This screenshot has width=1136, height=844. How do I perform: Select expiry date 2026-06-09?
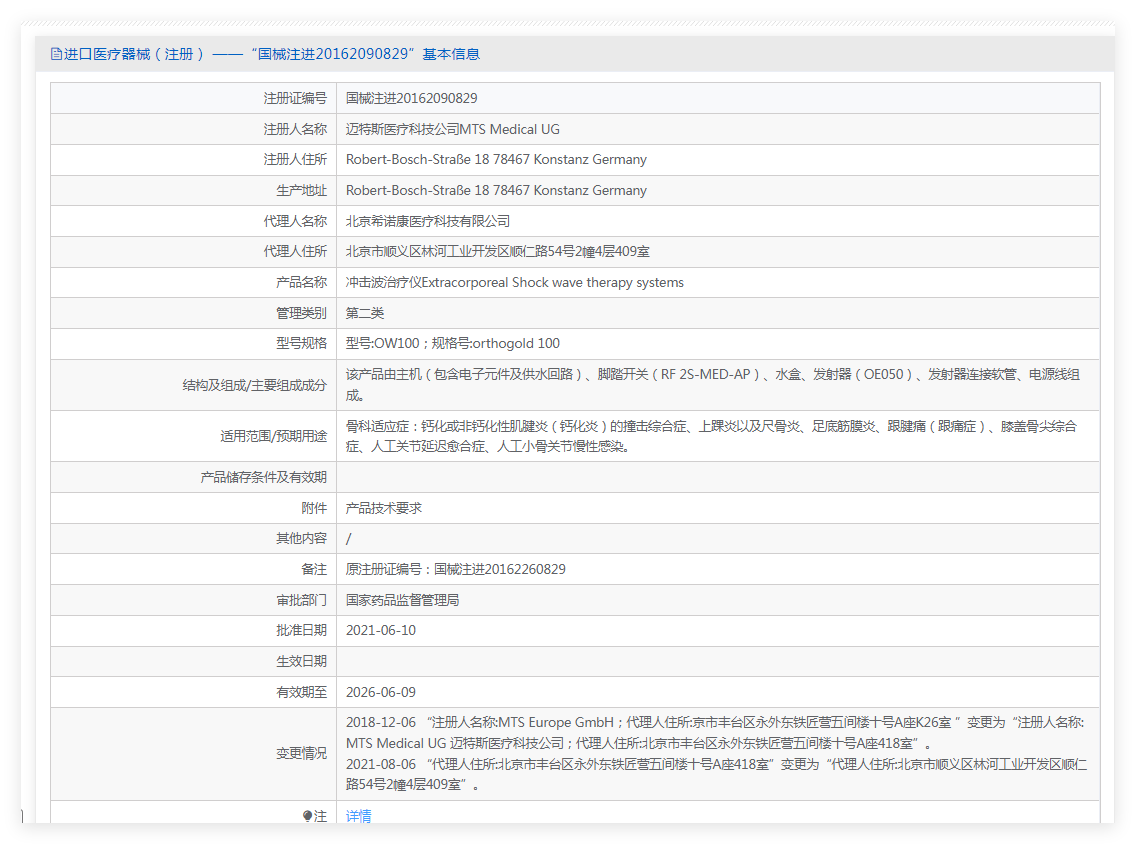pyautogui.click(x=381, y=692)
